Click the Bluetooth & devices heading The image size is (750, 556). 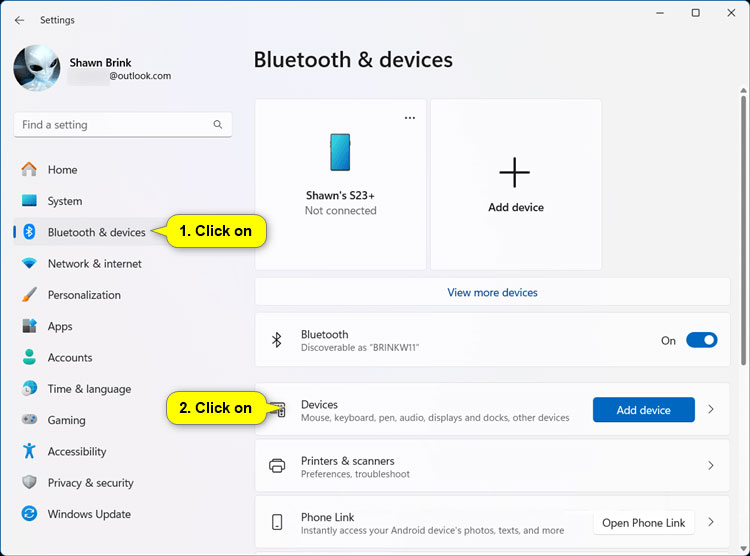click(x=353, y=60)
